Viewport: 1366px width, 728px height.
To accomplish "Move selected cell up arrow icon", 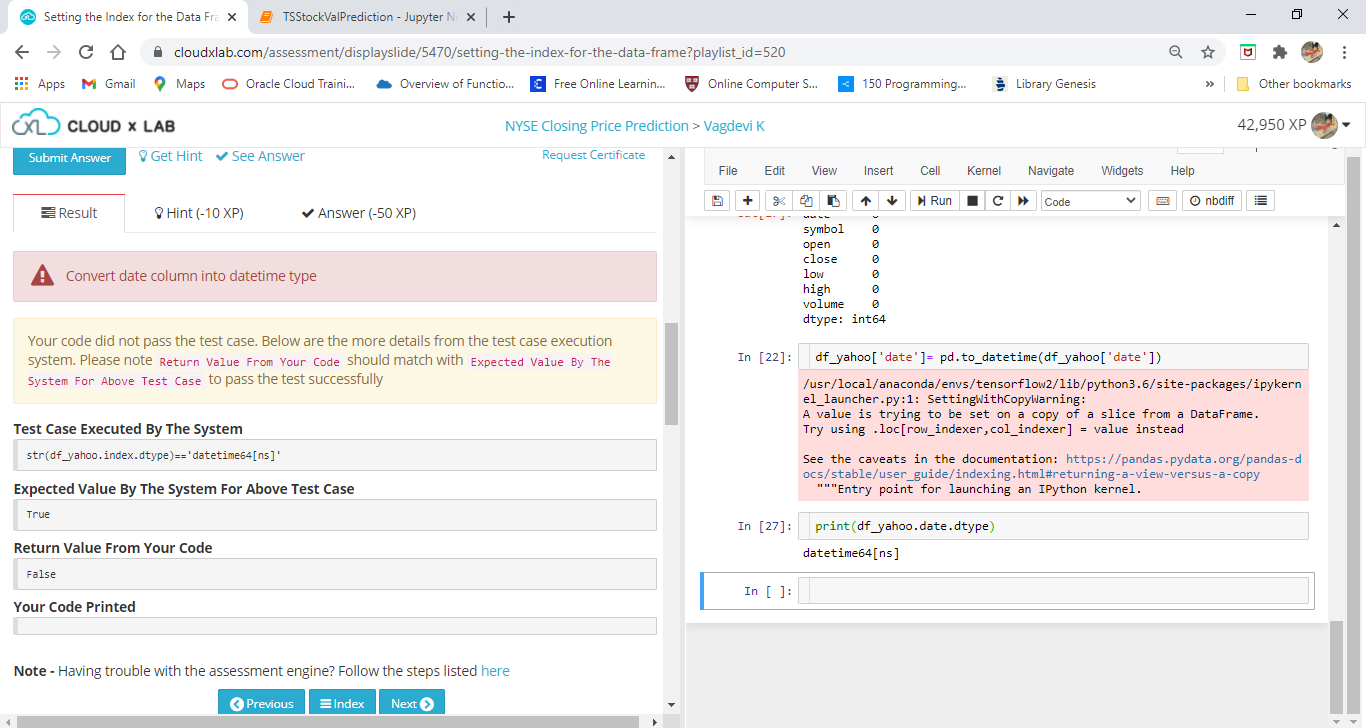I will [866, 201].
